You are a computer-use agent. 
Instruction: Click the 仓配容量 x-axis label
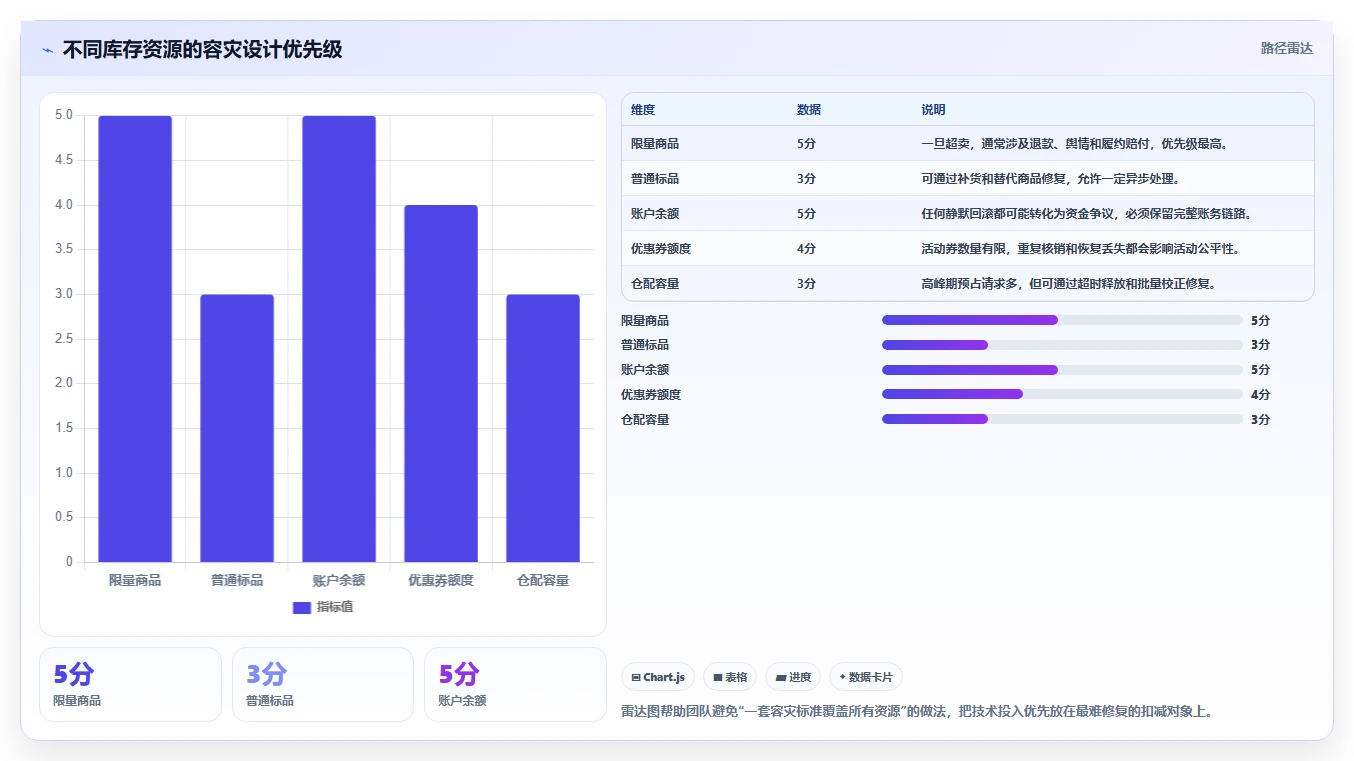click(543, 580)
